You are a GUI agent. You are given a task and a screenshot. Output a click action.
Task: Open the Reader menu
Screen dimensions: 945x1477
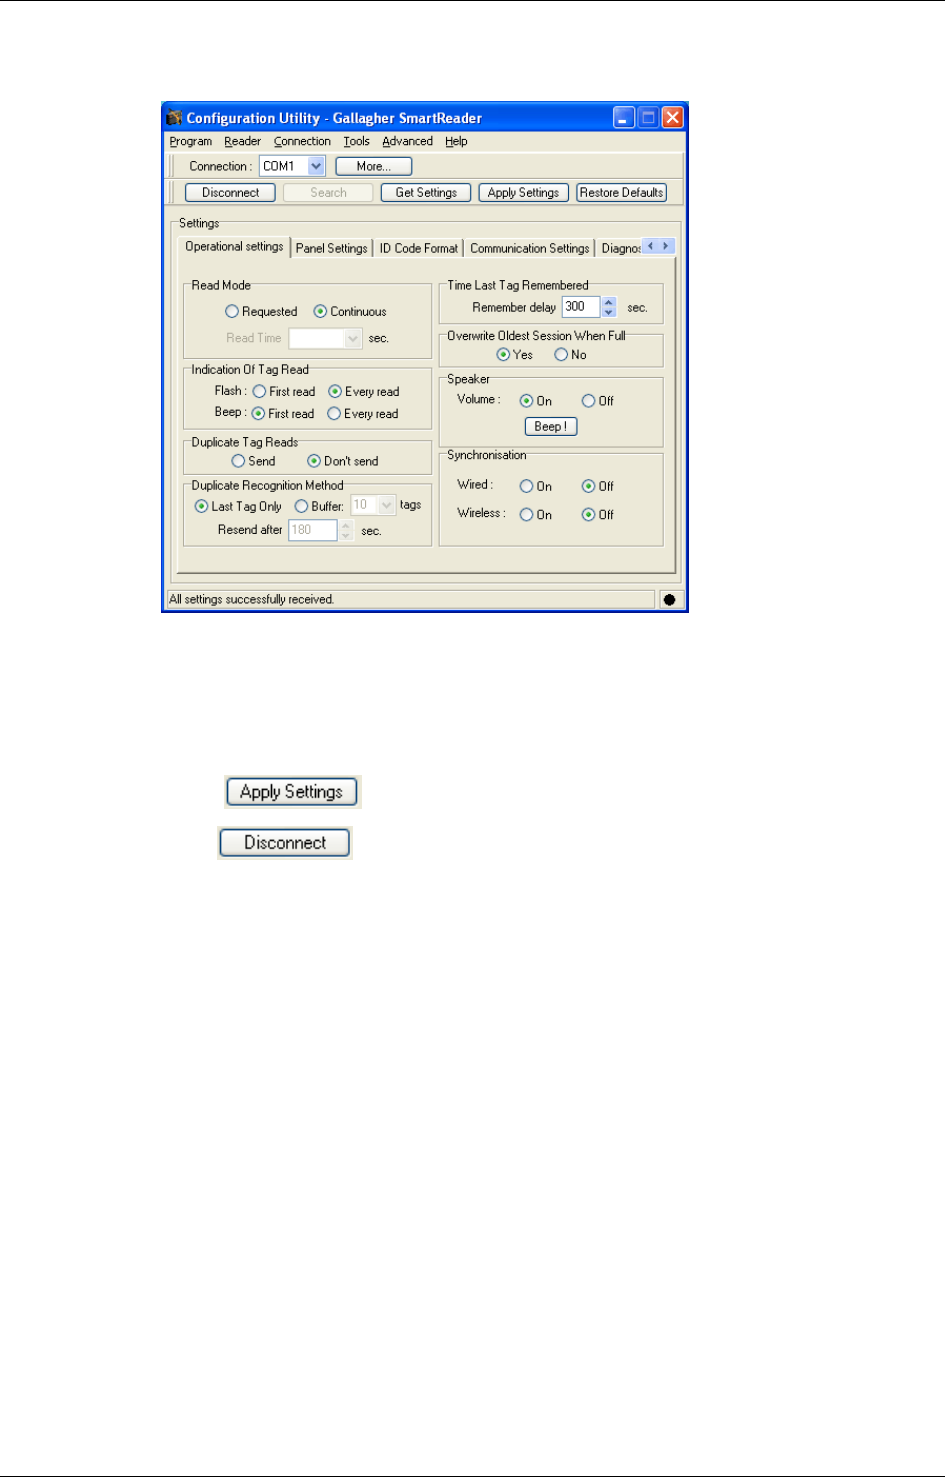pos(242,142)
